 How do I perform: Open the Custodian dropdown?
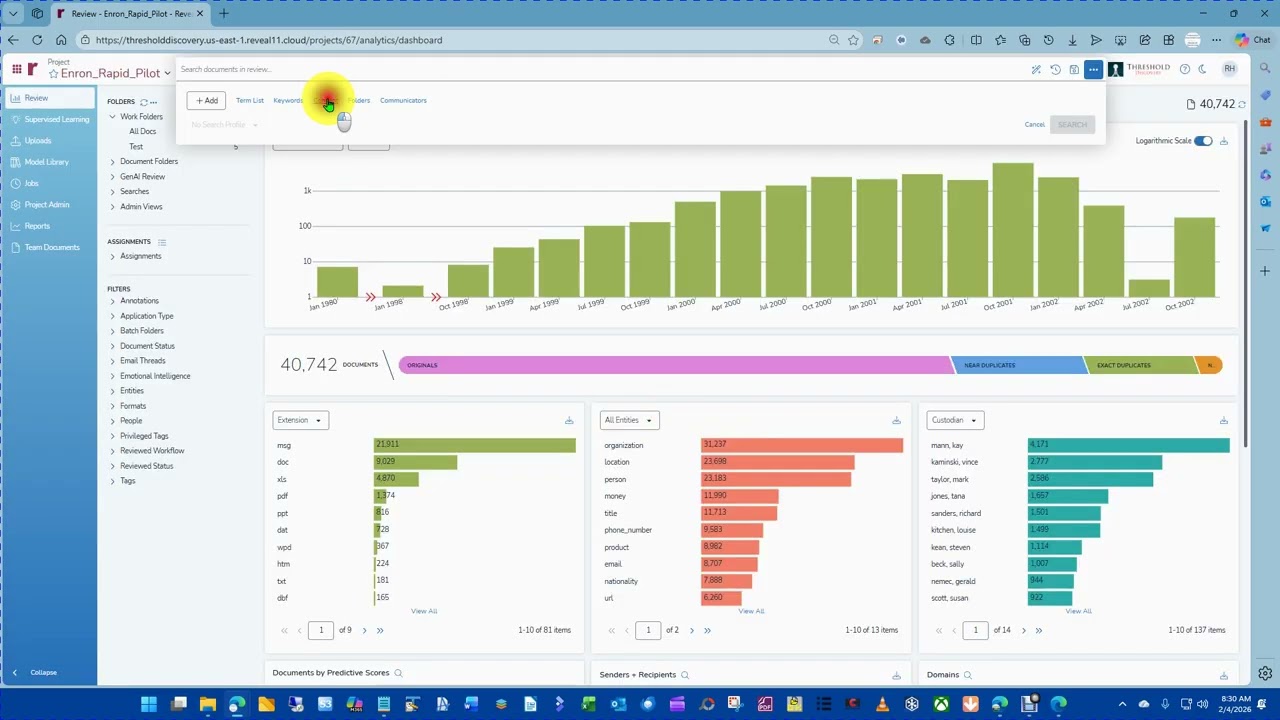(955, 420)
